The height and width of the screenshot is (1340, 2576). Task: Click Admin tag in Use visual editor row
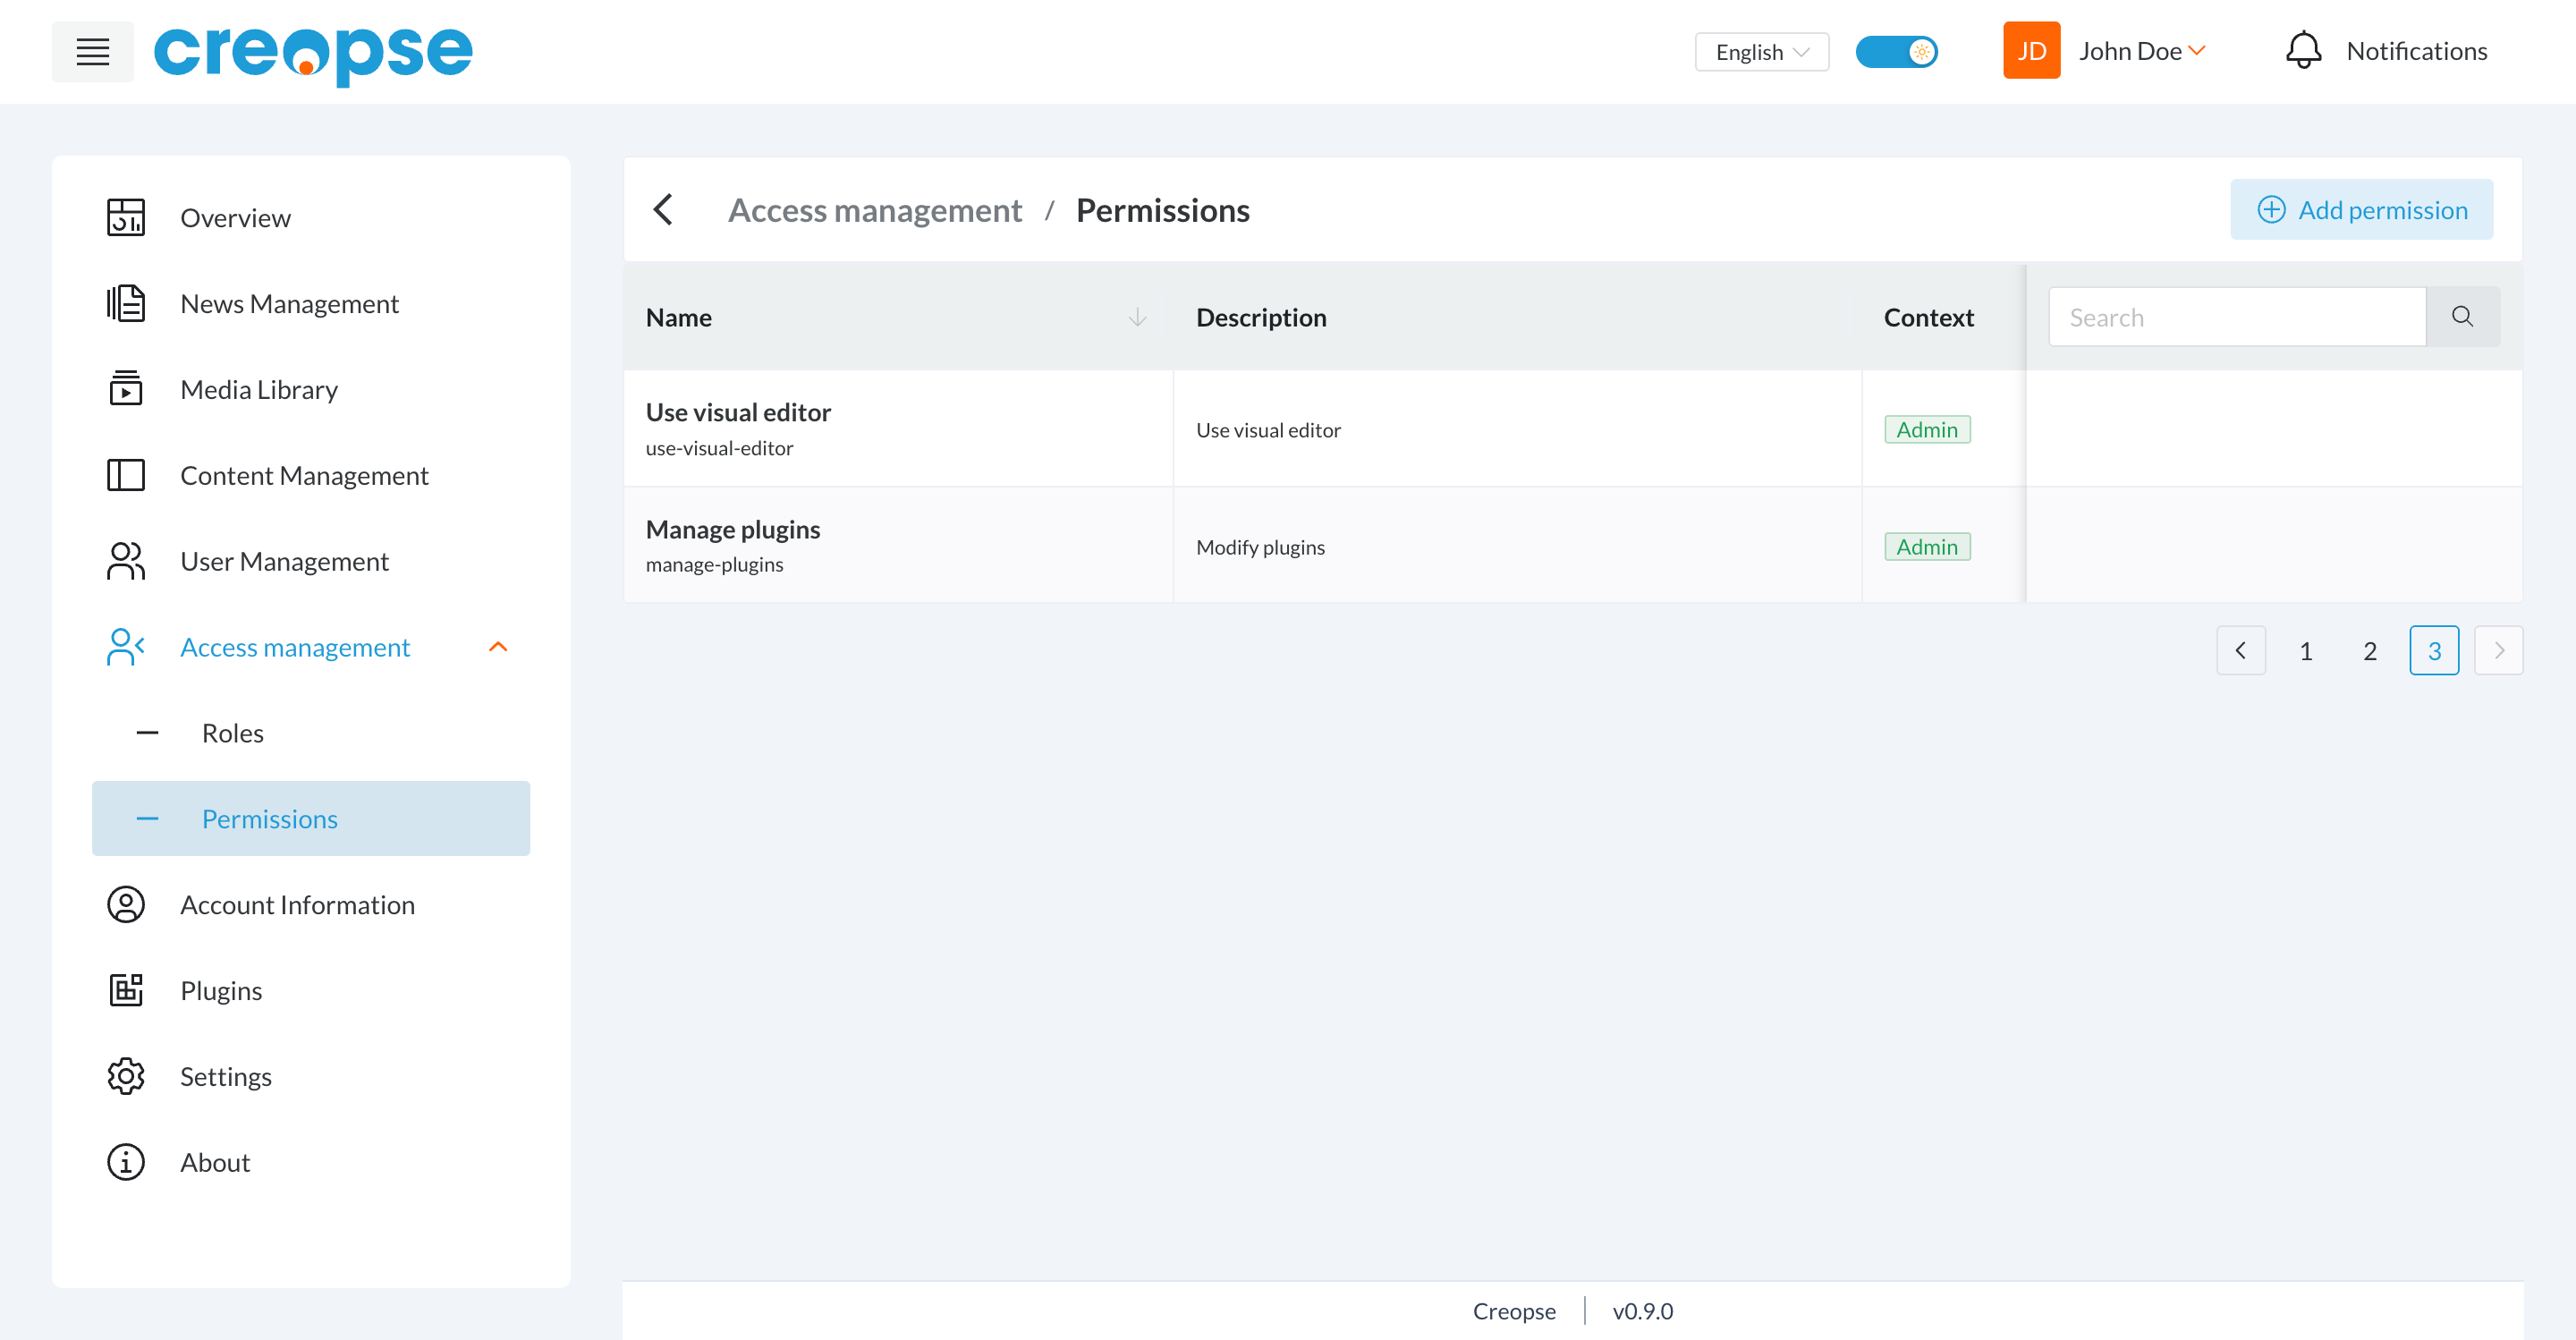(1927, 430)
